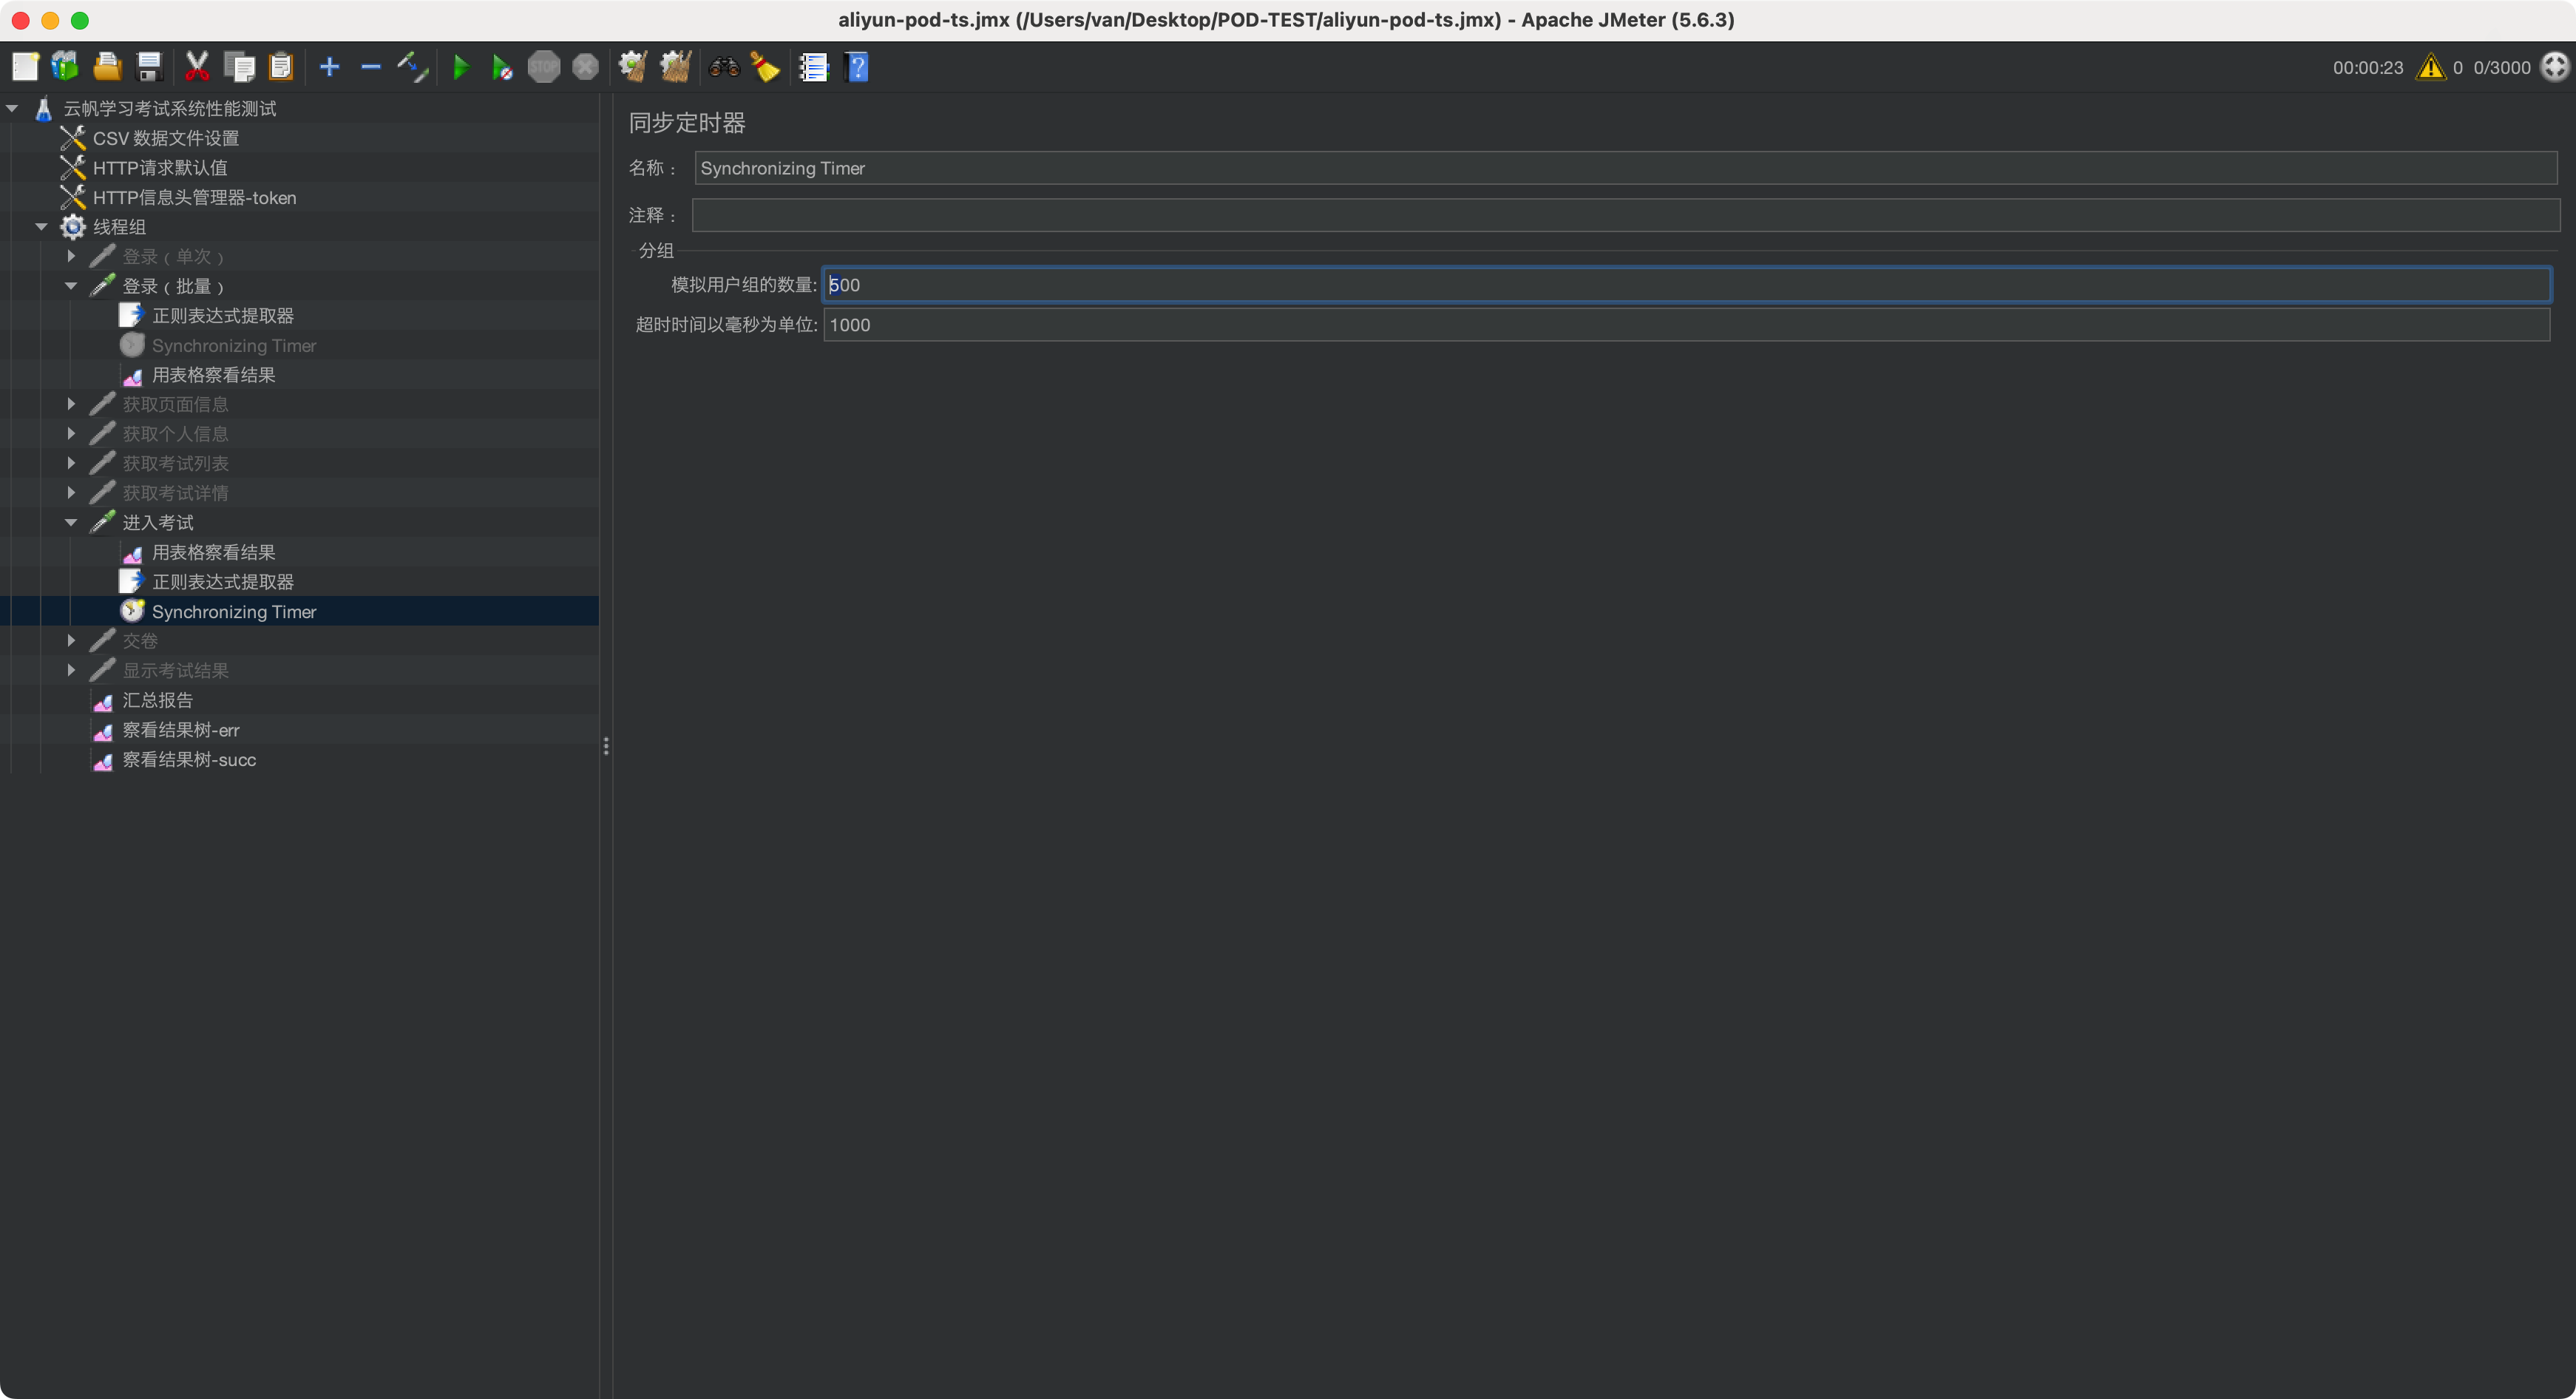Reset search with yellow broom

pos(765,67)
